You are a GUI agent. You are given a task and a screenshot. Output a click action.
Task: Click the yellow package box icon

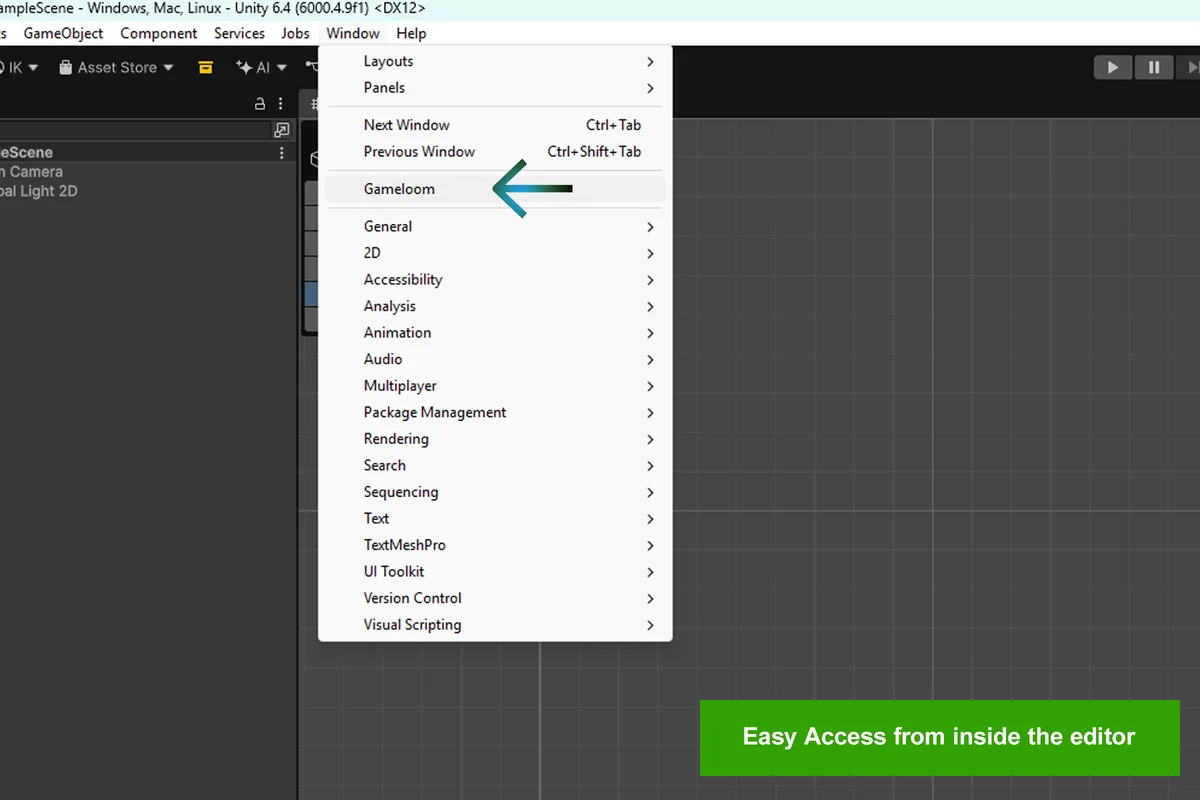(x=205, y=67)
